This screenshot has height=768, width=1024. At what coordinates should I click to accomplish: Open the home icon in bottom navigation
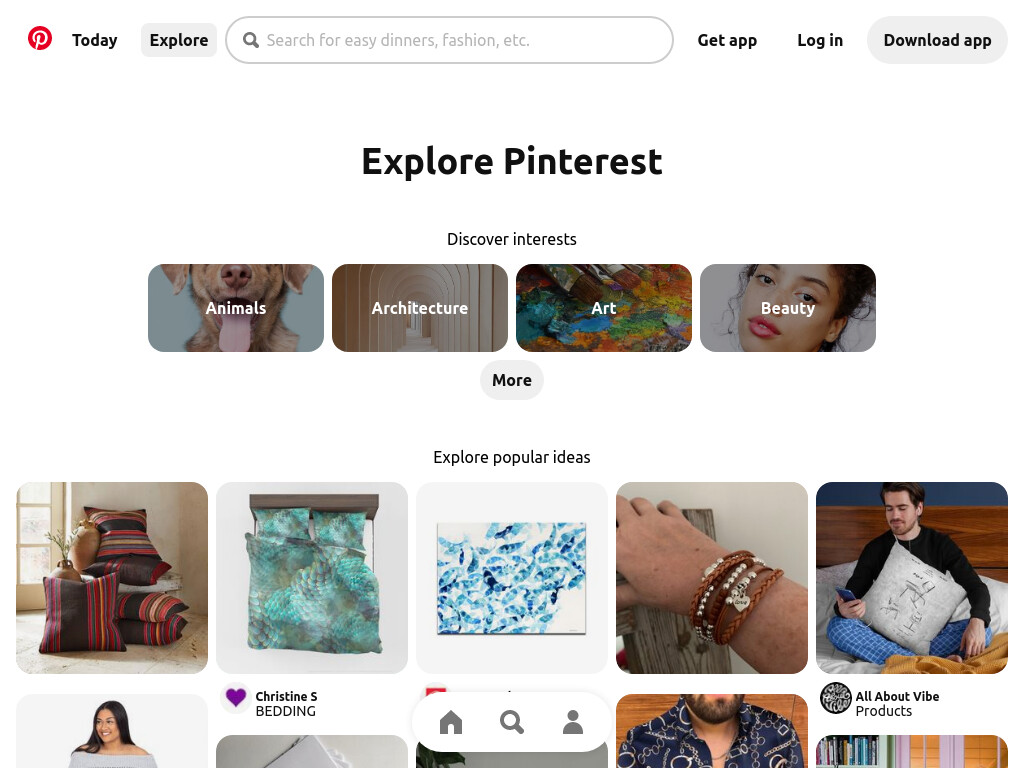[x=451, y=722]
